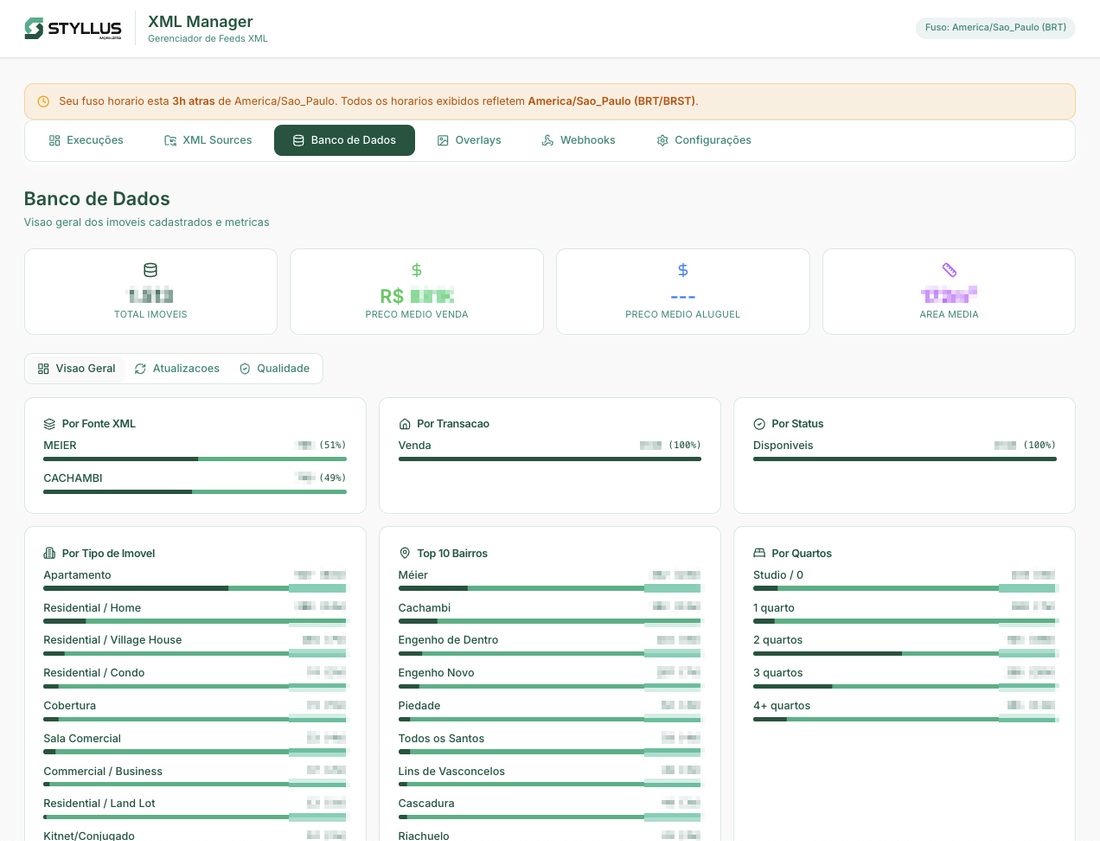Open Configurações
Screen dimensions: 1100x841
click(x=705, y=140)
